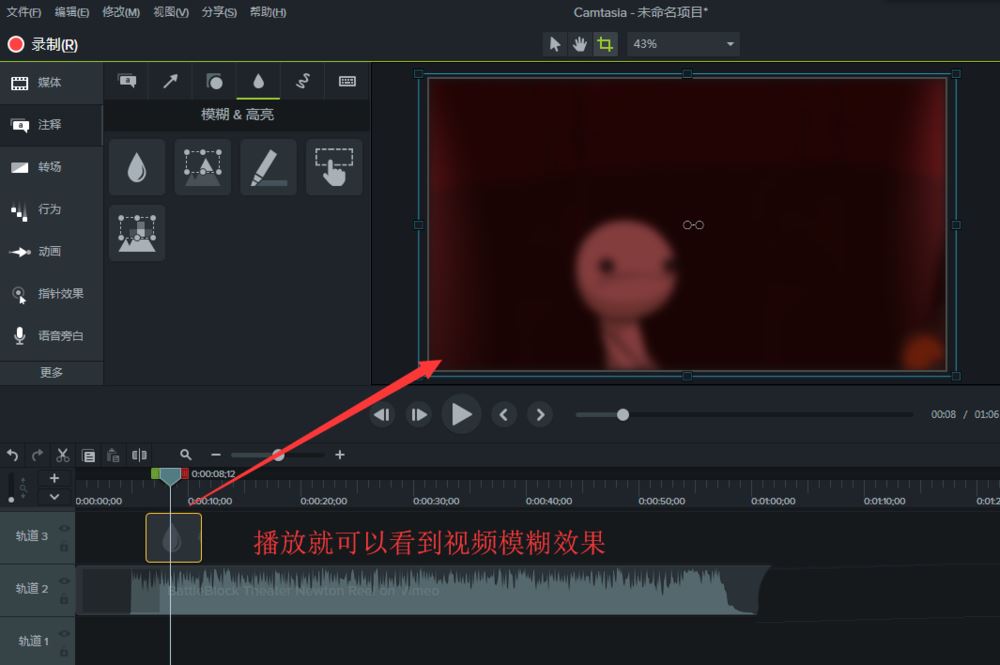Click the next frame playback button
This screenshot has width=1000, height=665.
[x=418, y=415]
